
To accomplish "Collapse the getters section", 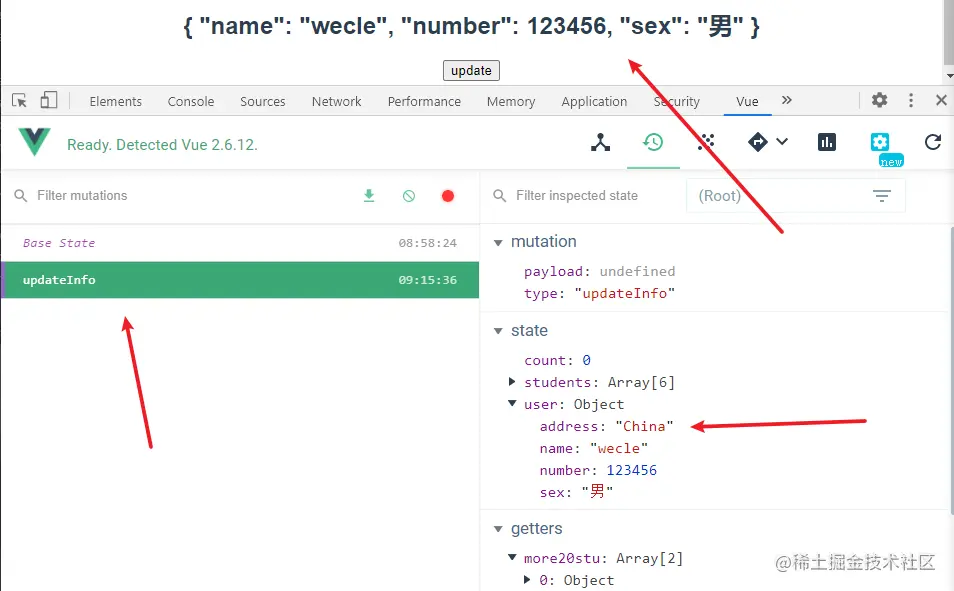I will point(498,529).
